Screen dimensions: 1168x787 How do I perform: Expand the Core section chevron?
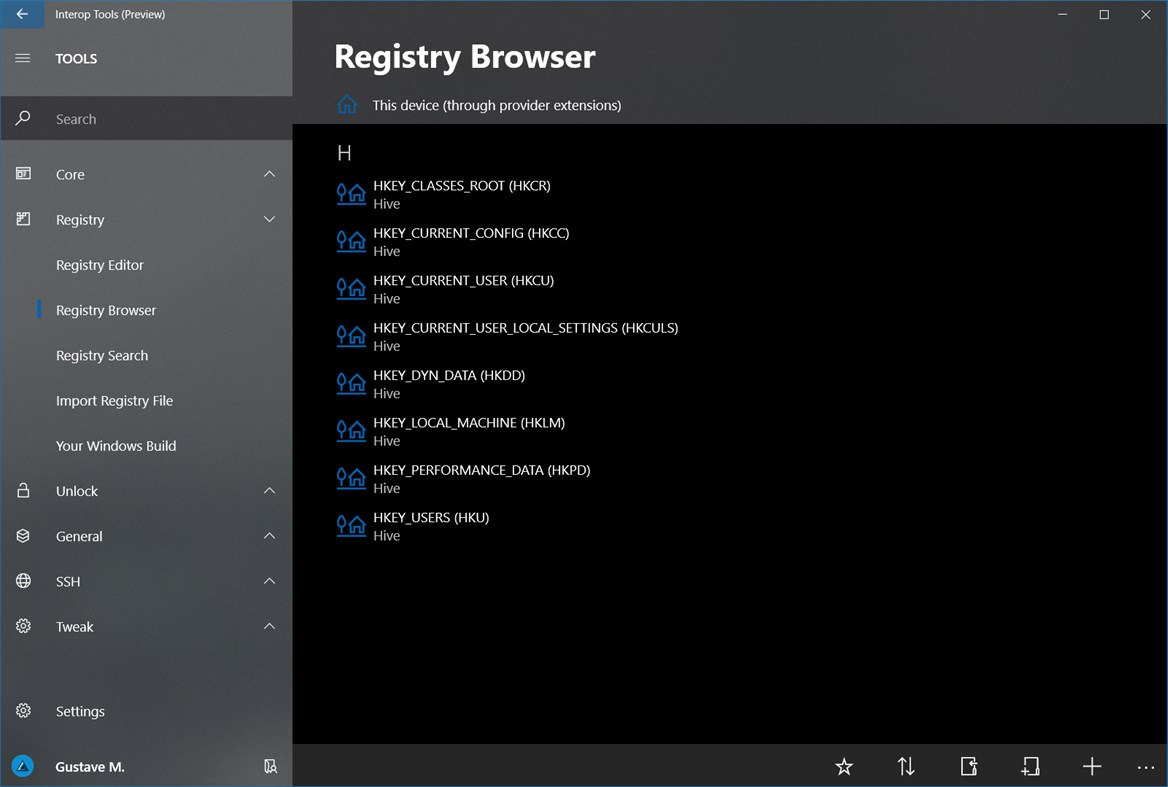coord(270,174)
